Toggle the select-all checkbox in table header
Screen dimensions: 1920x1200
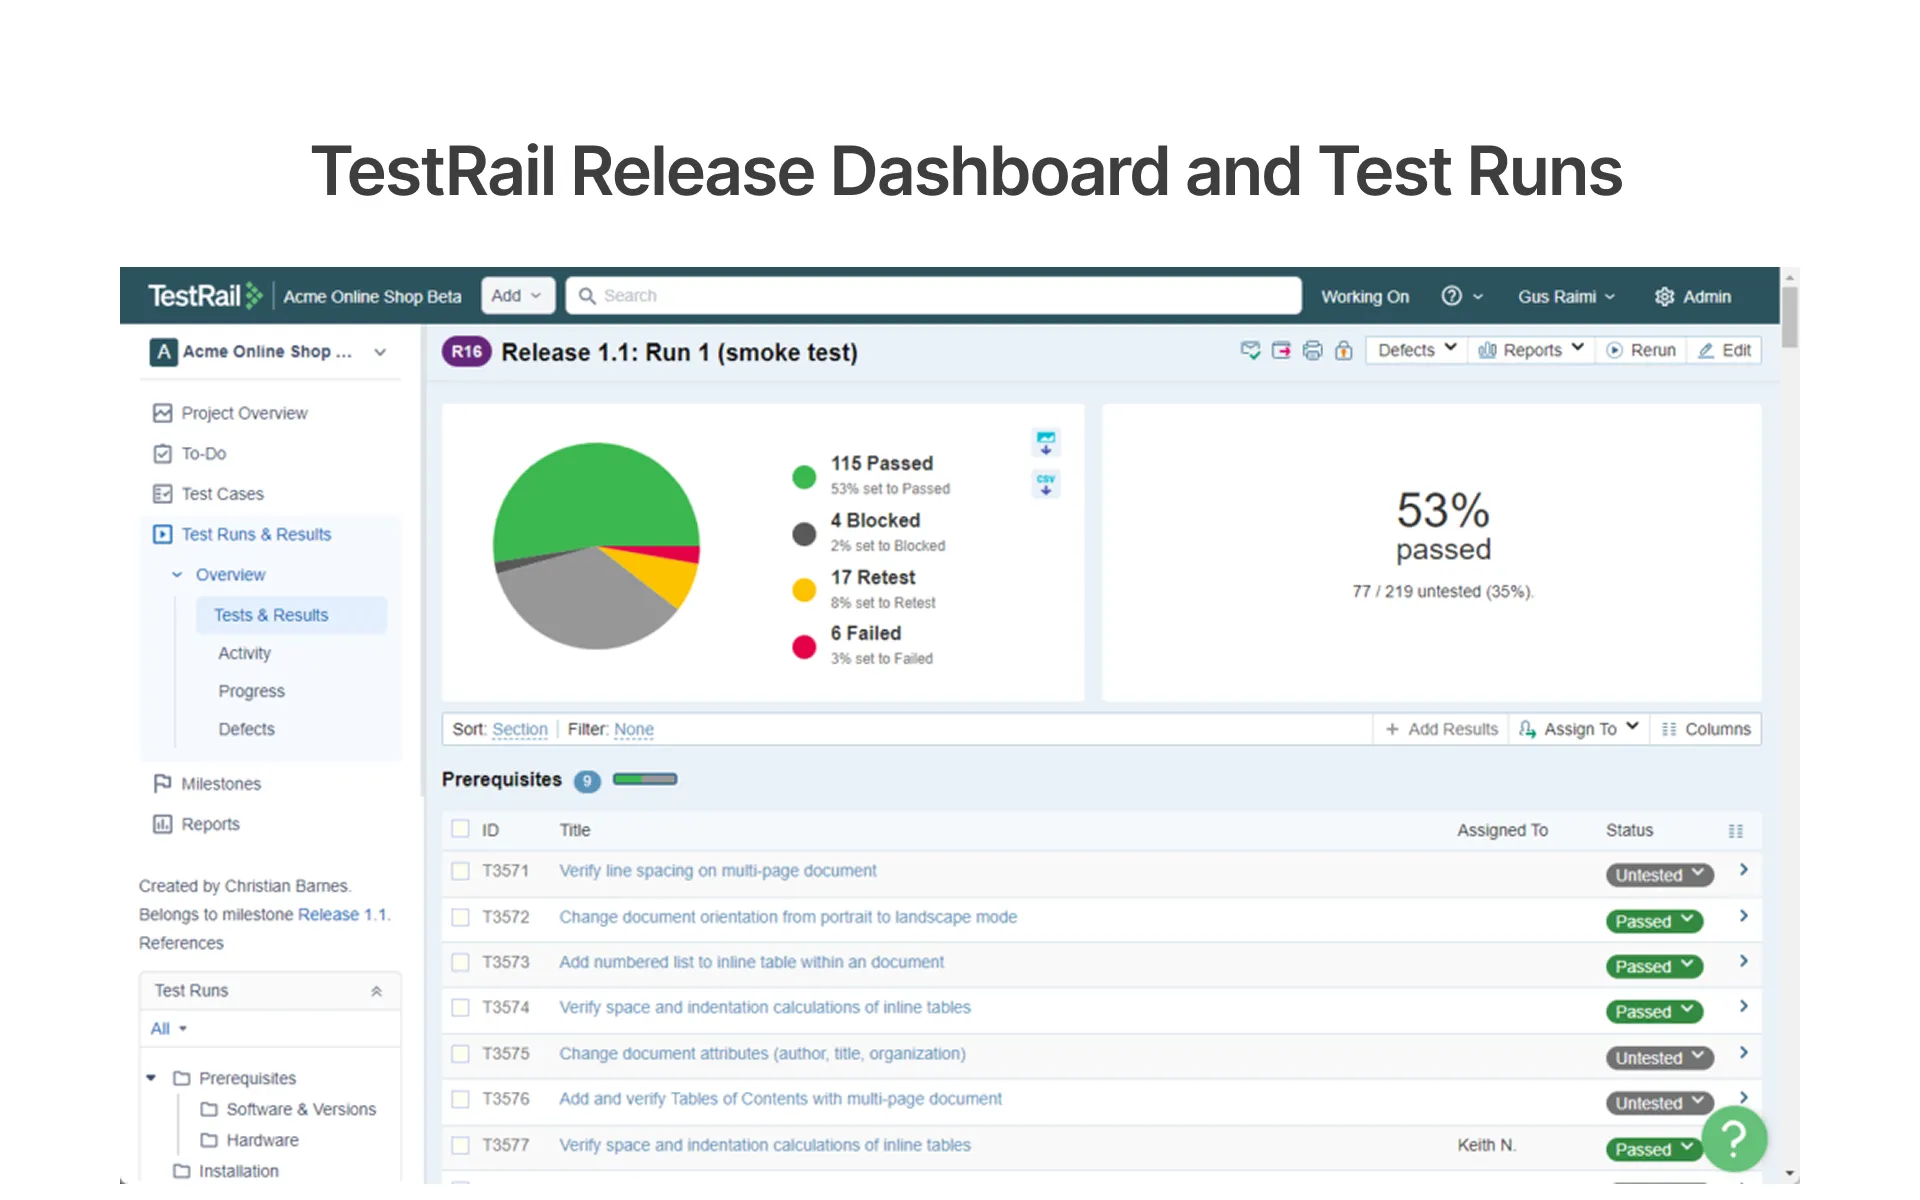(460, 829)
